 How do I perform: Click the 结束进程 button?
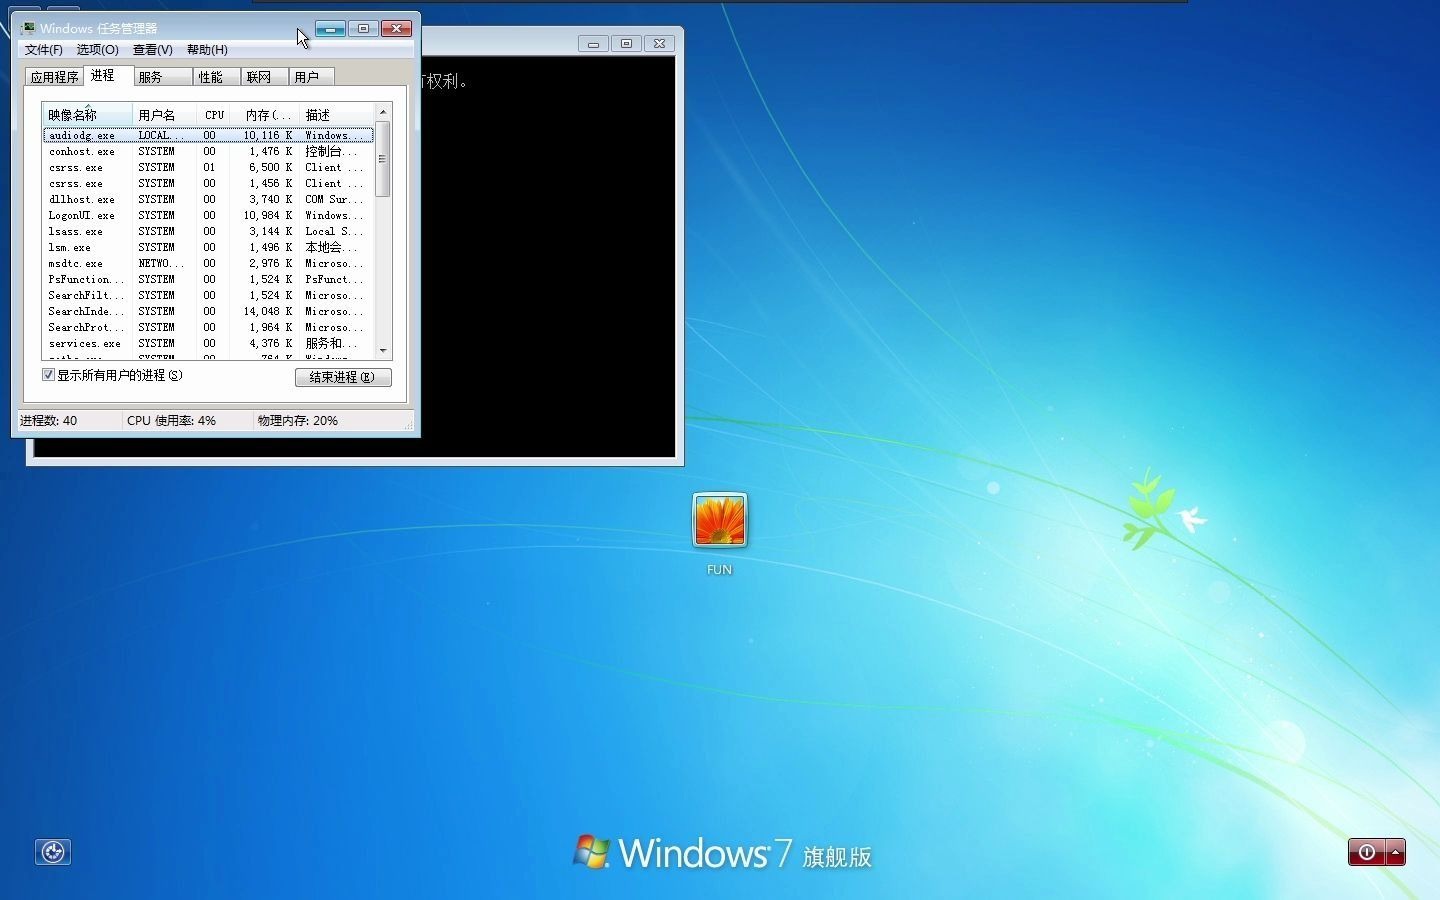[343, 377]
